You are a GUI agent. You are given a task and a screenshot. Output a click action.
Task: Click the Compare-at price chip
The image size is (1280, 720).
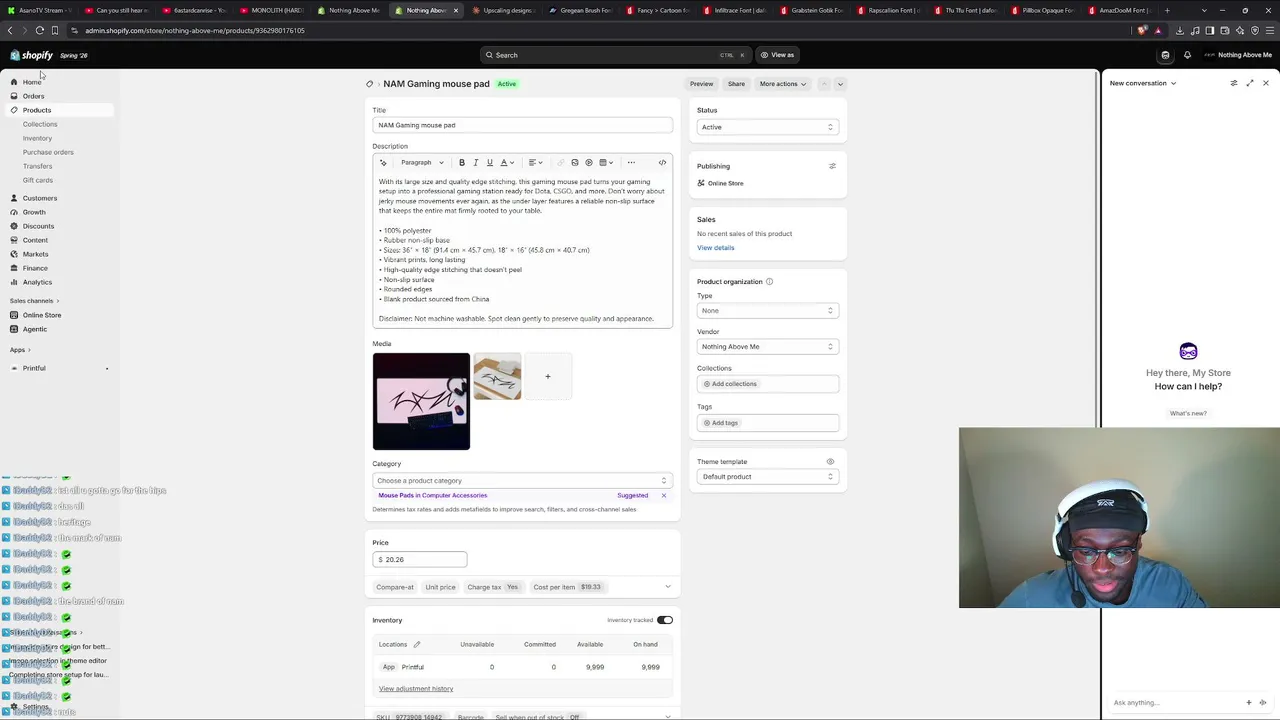395,587
